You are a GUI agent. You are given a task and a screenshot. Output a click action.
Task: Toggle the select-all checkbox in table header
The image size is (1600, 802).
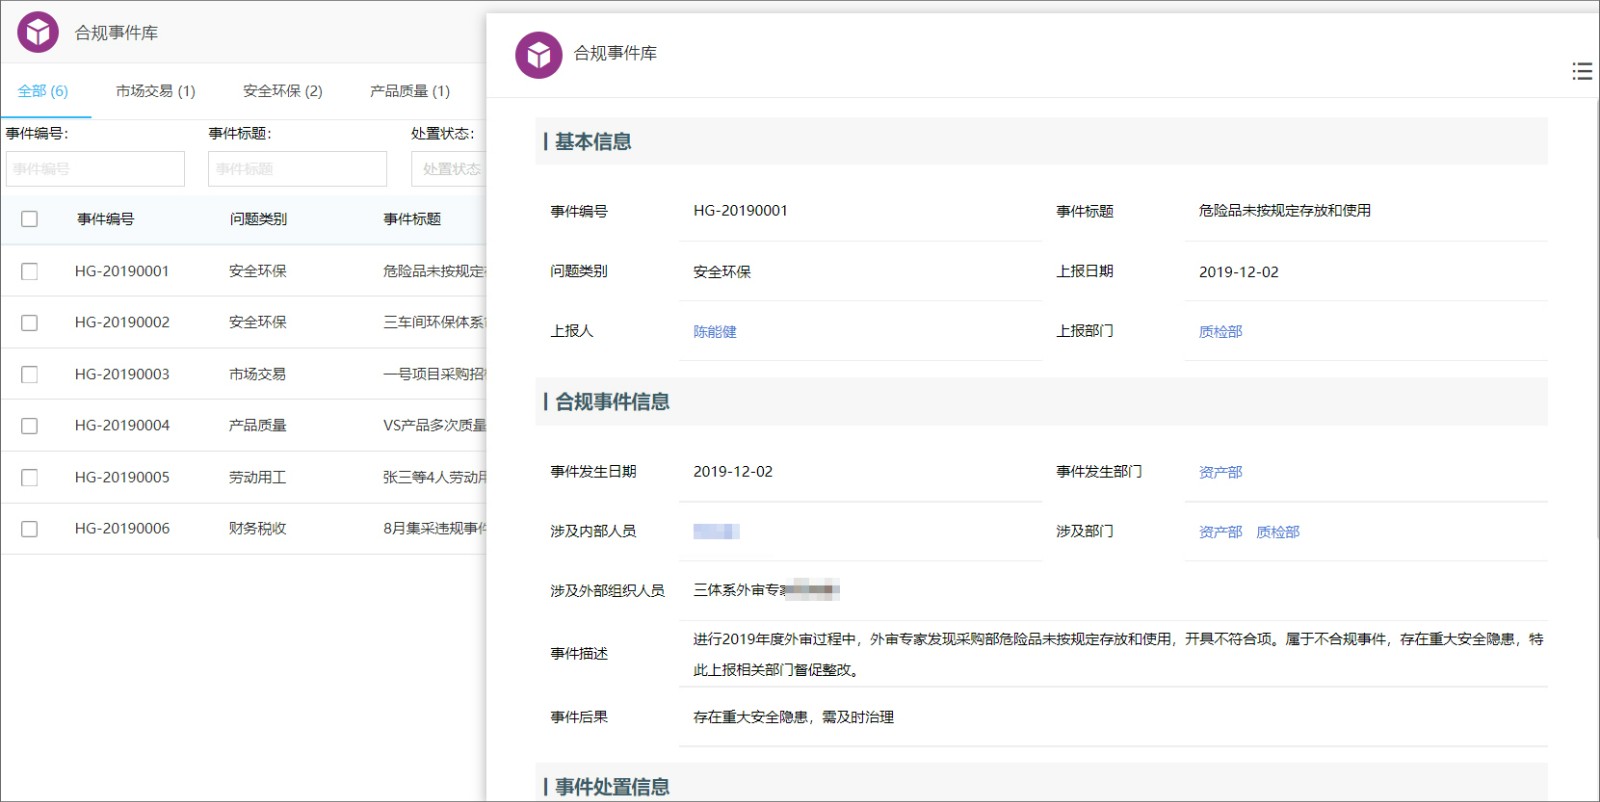pos(30,219)
